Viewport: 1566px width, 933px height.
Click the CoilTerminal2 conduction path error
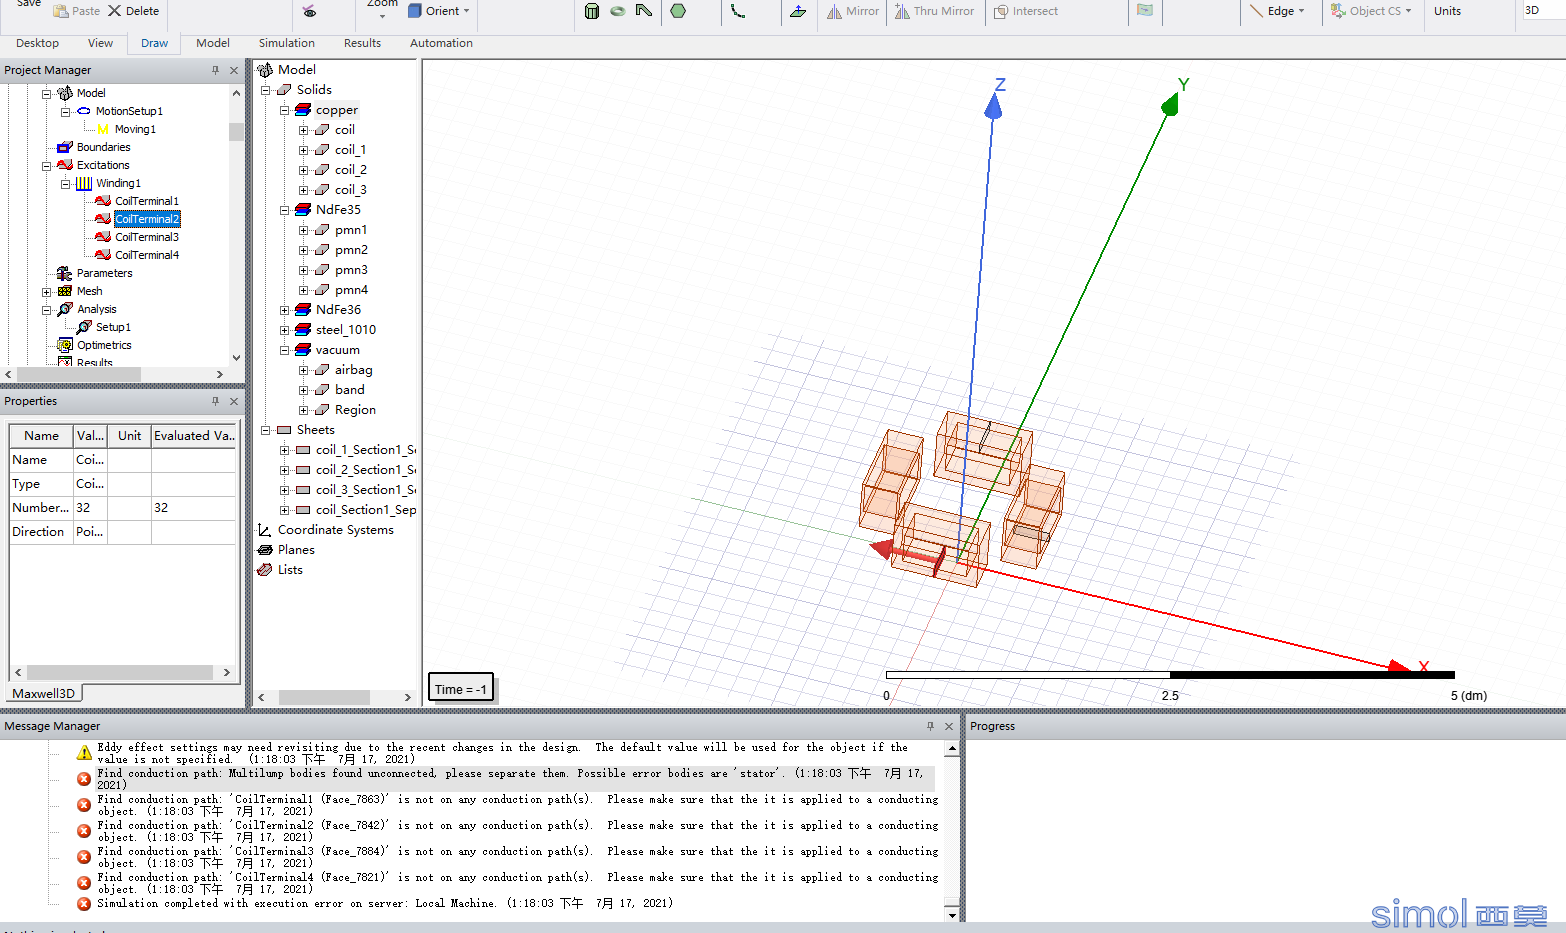pyautogui.click(x=517, y=831)
